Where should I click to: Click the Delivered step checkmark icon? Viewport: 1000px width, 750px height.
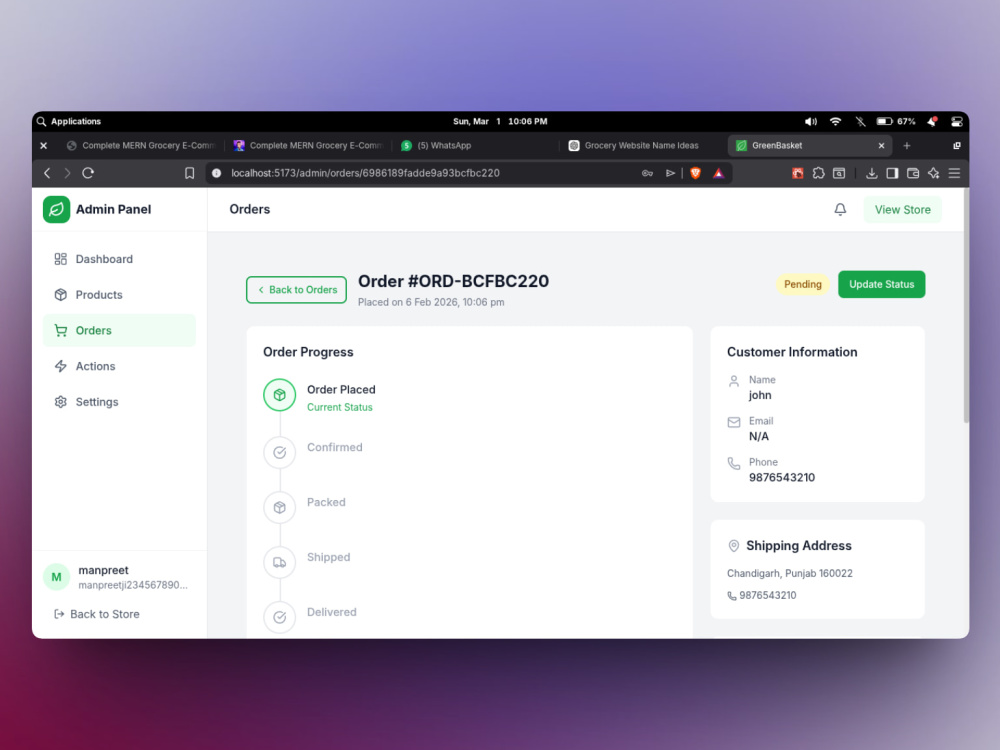tap(279, 617)
